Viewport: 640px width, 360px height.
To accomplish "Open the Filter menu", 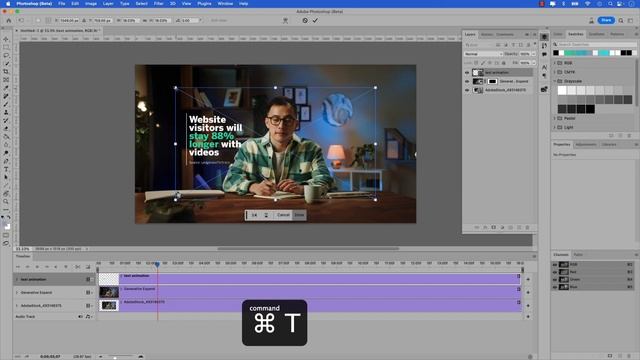I will pos(159,4).
